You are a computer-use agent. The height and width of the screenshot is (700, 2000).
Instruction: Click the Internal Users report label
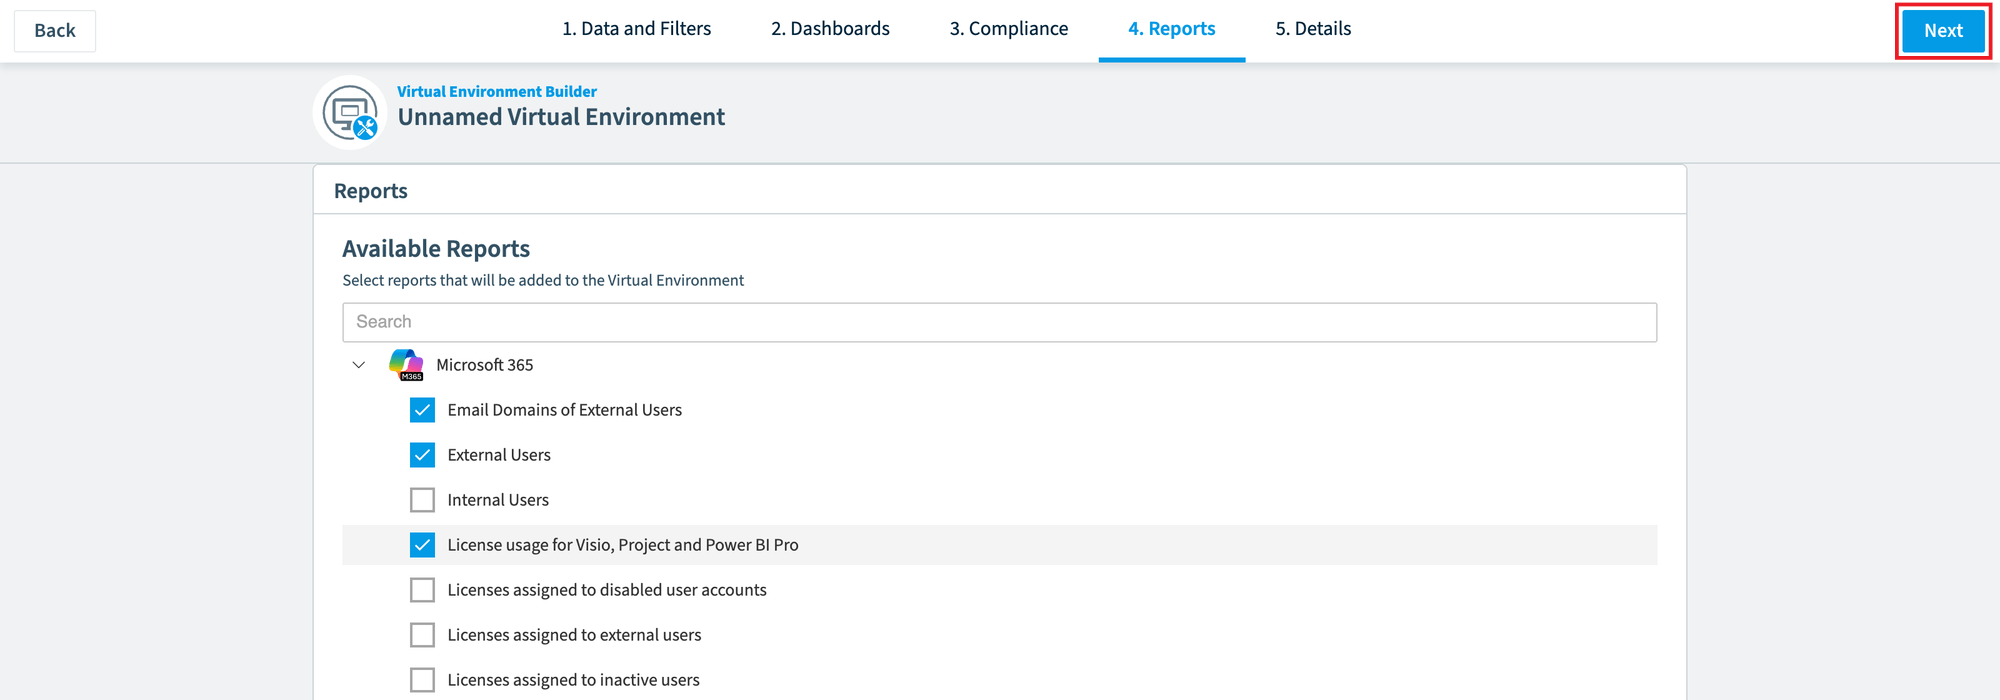498,500
